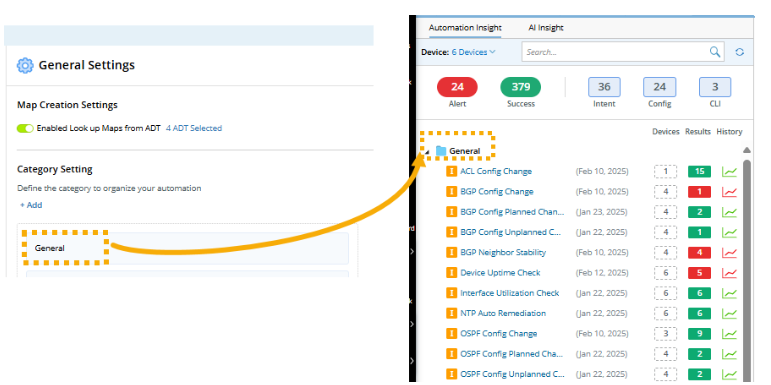Click the search magnifier icon

(715, 52)
